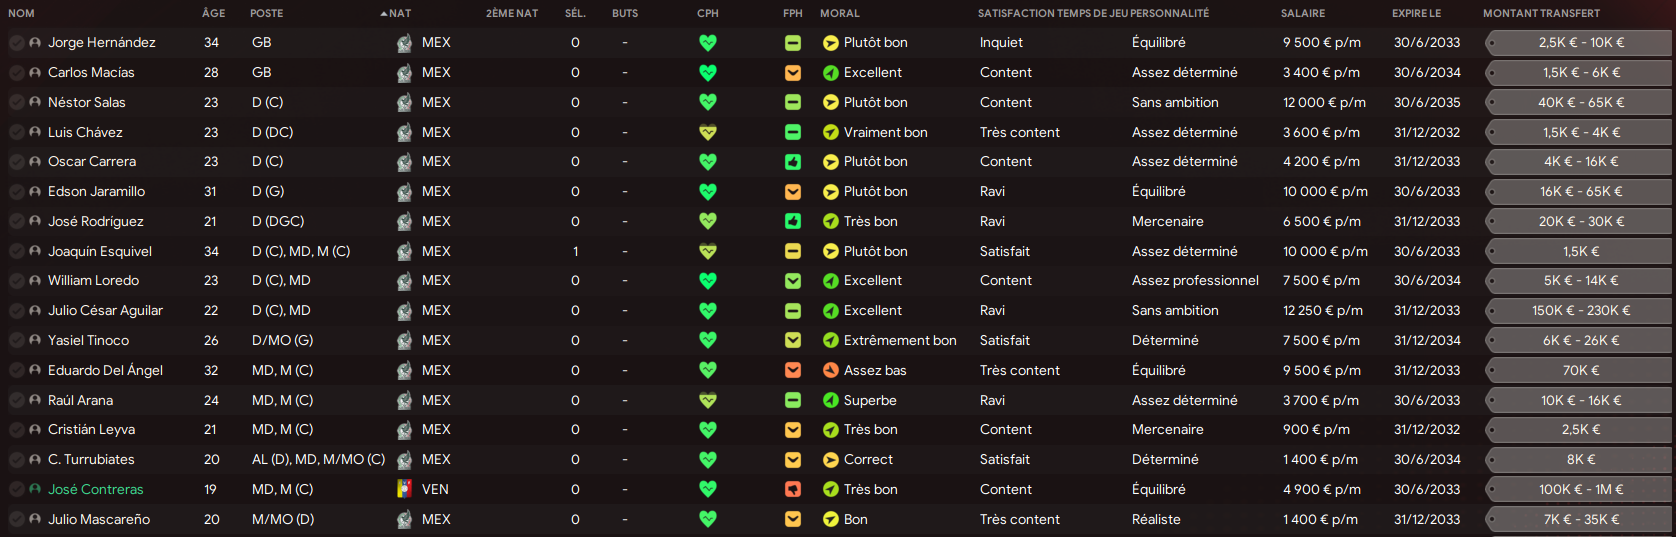Click the Mexico federation crest for Edson Jaramillo
1676x537 pixels.
tap(404, 192)
